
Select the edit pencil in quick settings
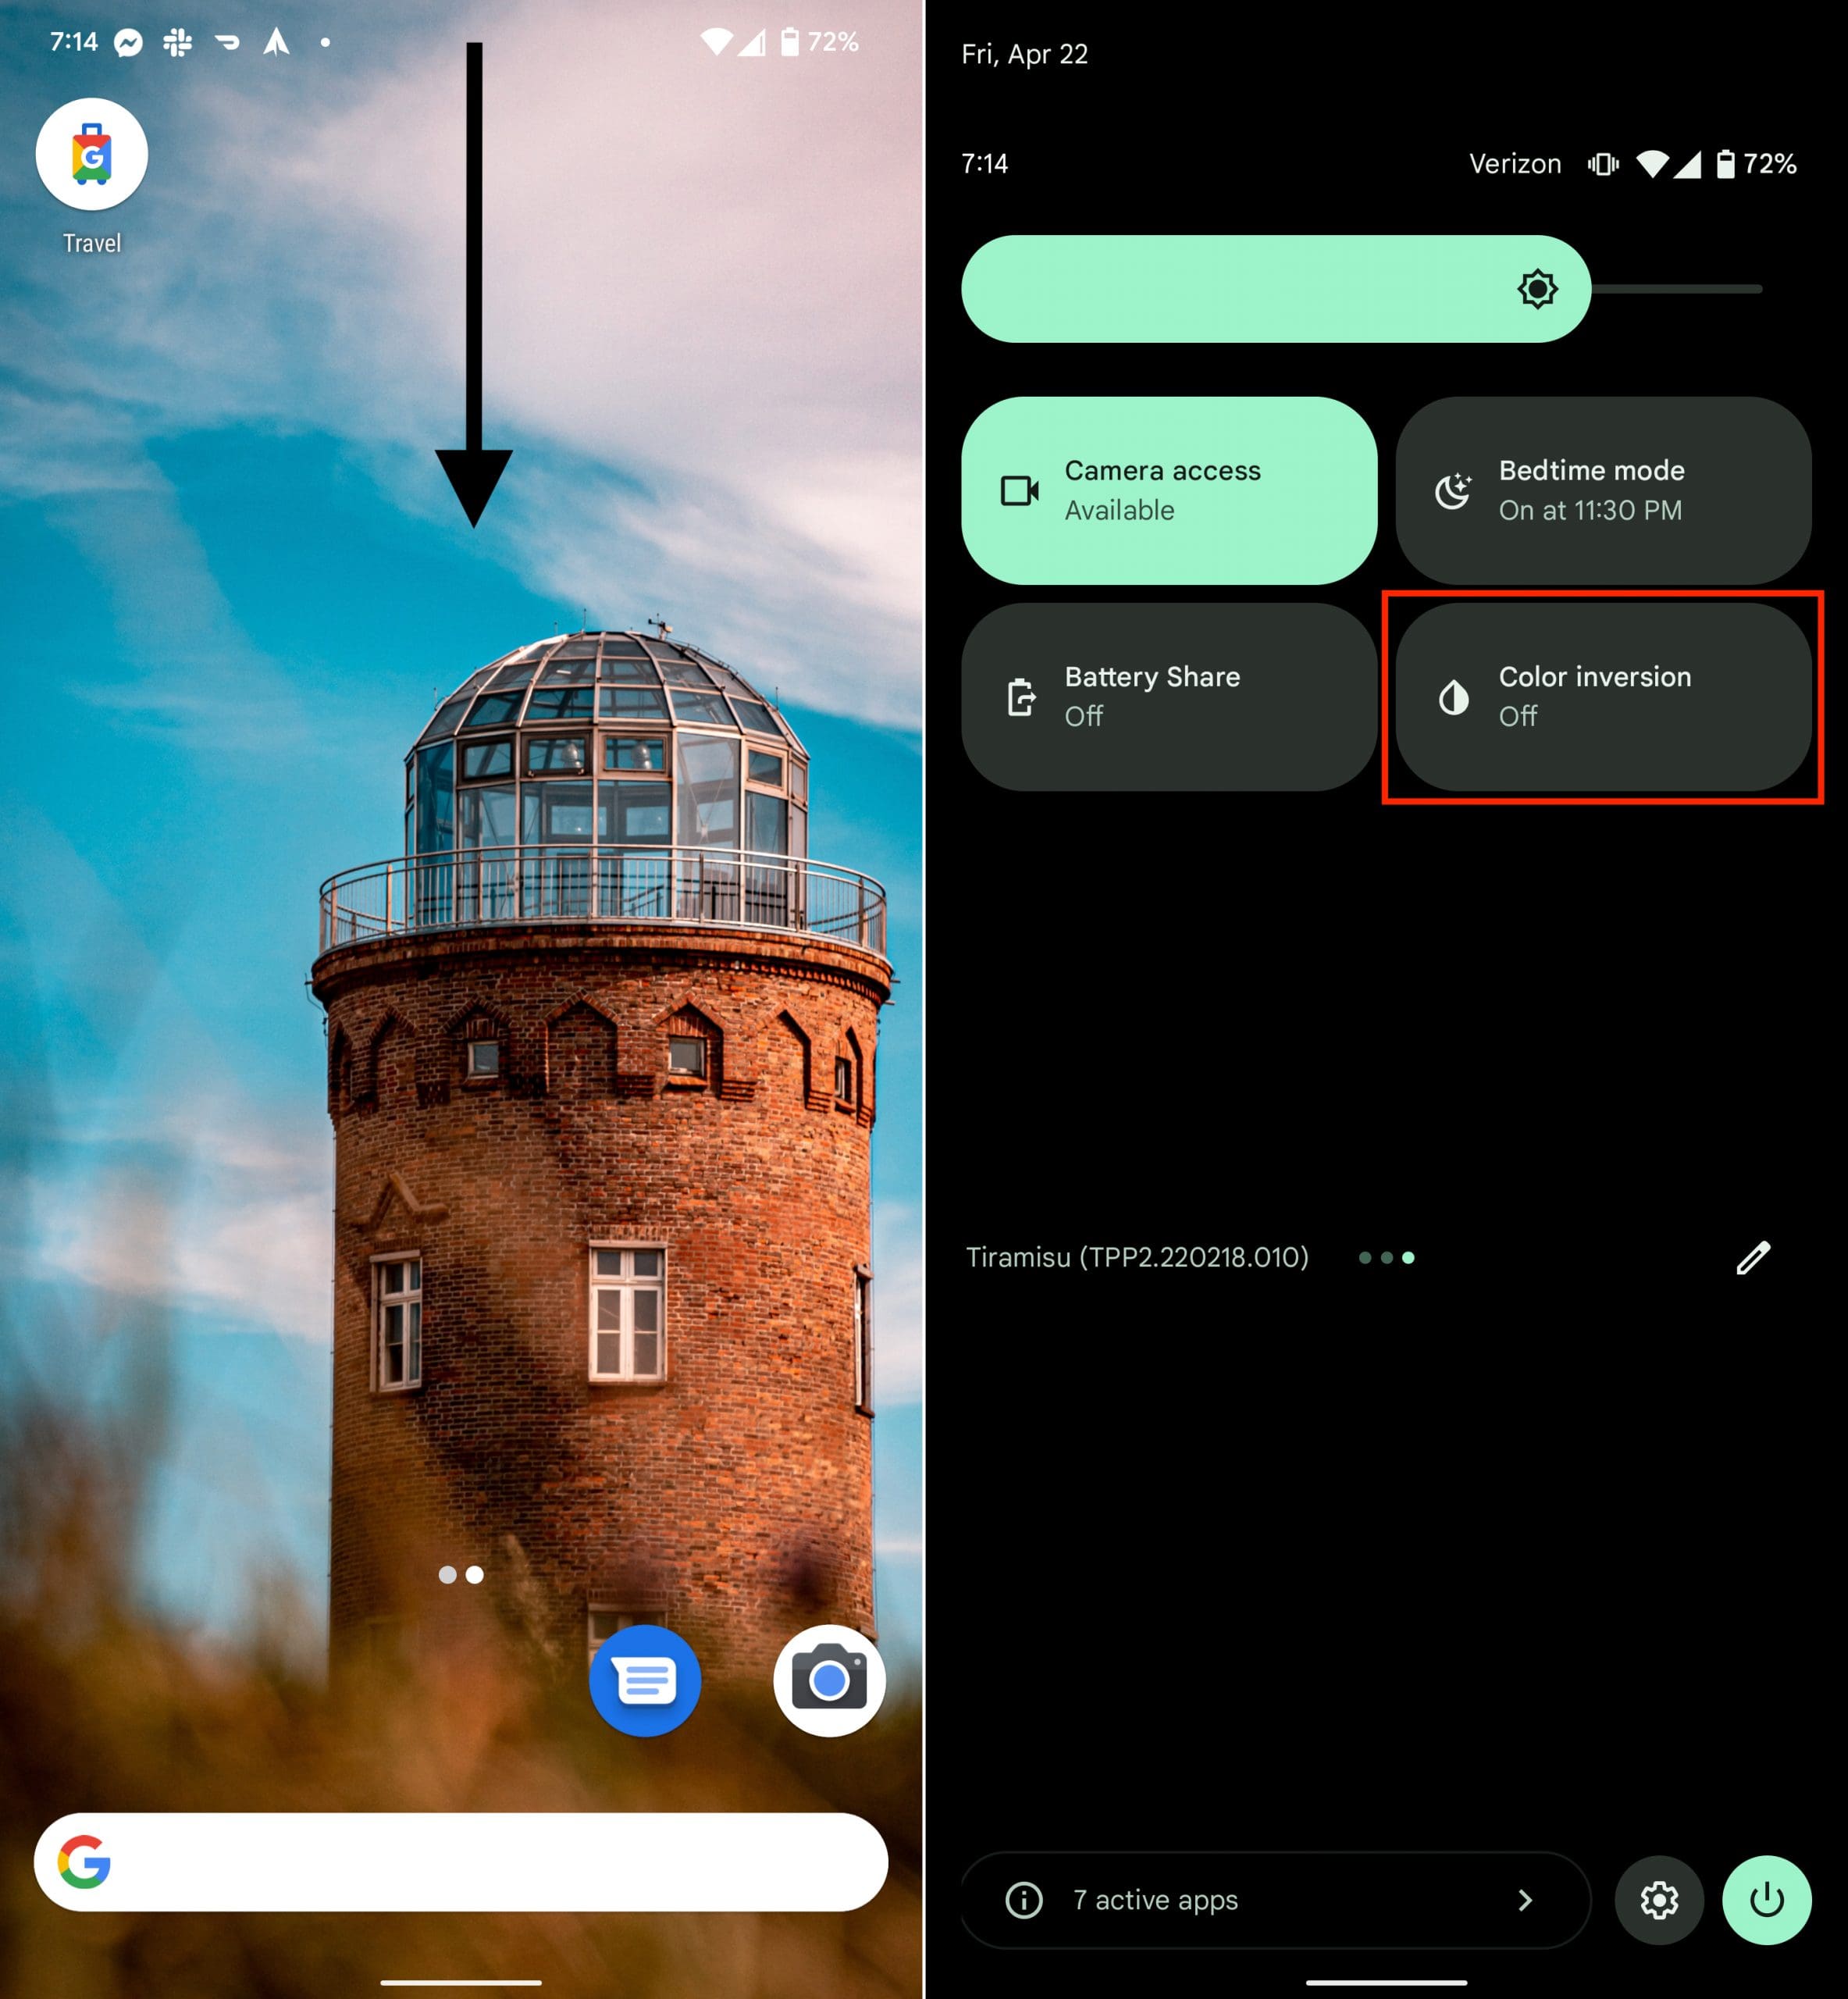pyautogui.click(x=1754, y=1256)
